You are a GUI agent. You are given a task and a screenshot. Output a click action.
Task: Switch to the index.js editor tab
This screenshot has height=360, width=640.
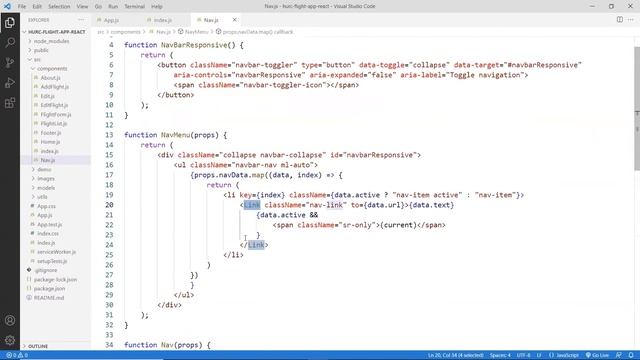pos(162,20)
